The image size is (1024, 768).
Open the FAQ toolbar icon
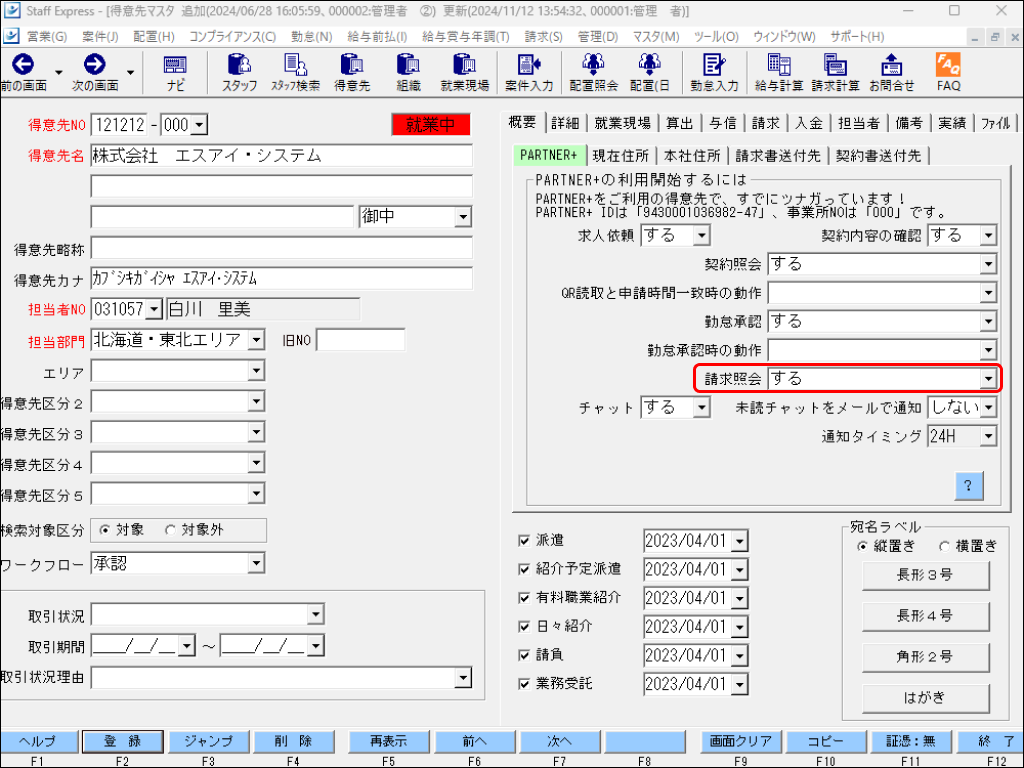click(948, 72)
